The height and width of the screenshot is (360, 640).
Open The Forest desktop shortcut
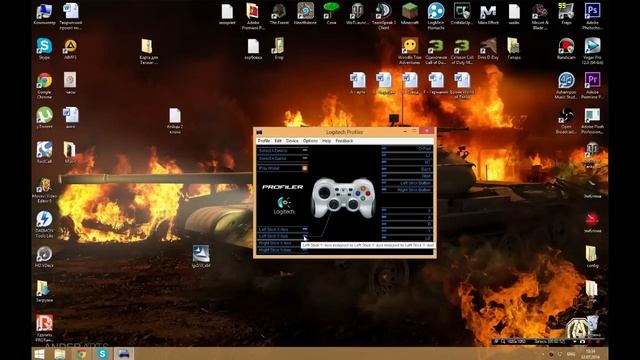(279, 14)
